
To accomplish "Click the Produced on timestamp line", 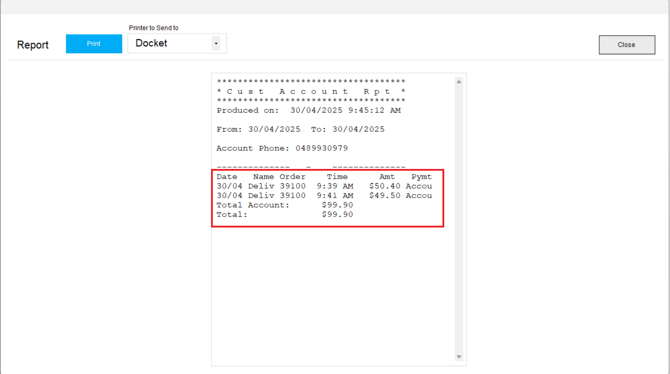I will coord(309,110).
